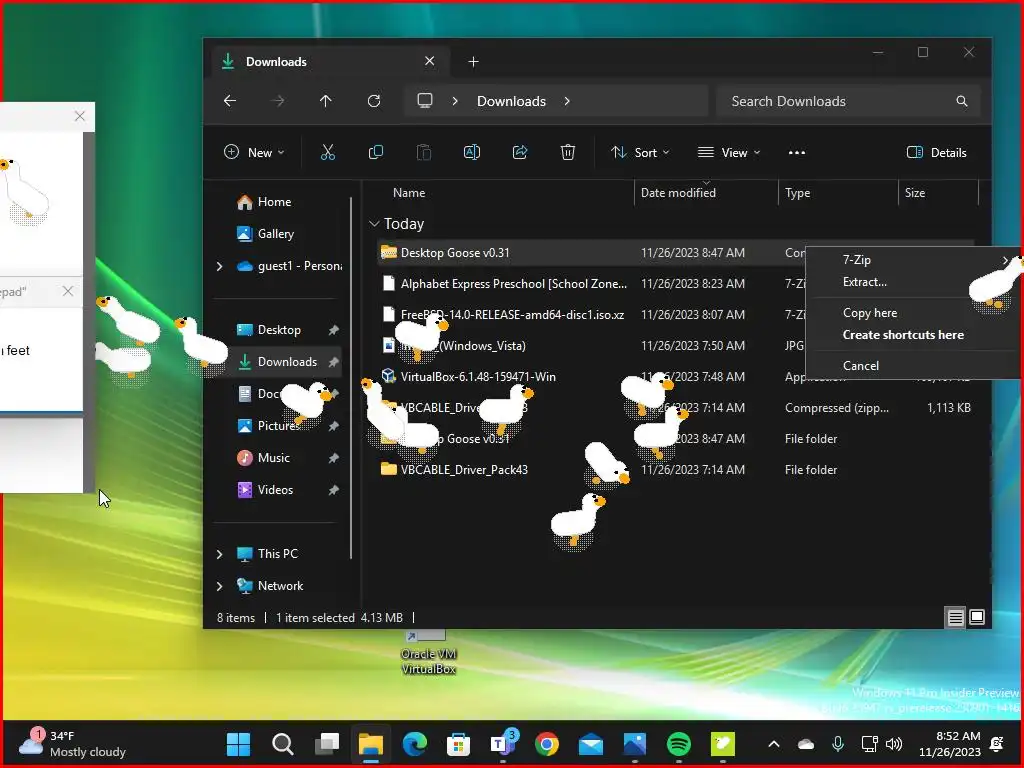Image resolution: width=1024 pixels, height=768 pixels.
Task: Click the PC monitor icon in the address bar
Action: pyautogui.click(x=425, y=101)
